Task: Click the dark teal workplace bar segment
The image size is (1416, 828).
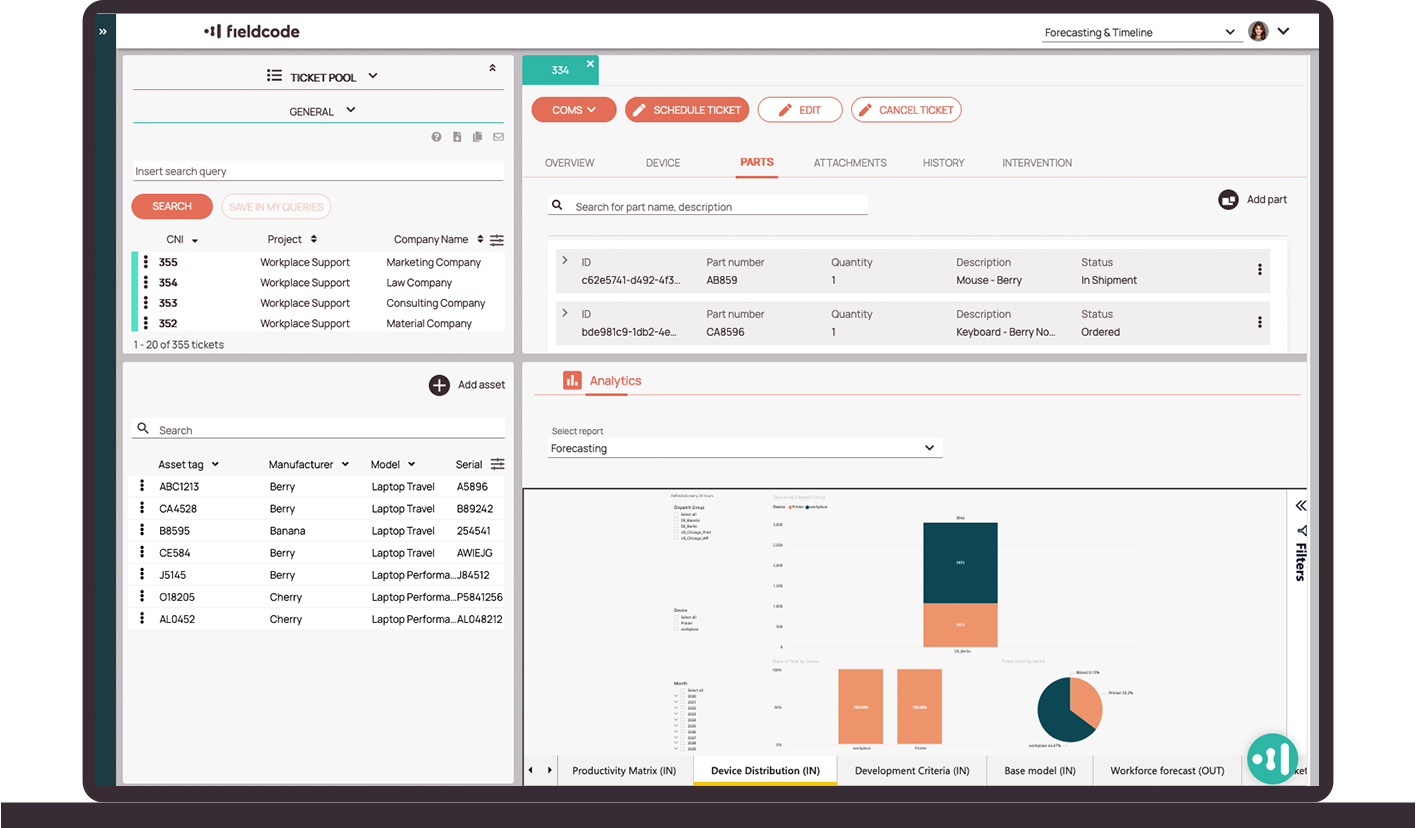Action: point(960,562)
